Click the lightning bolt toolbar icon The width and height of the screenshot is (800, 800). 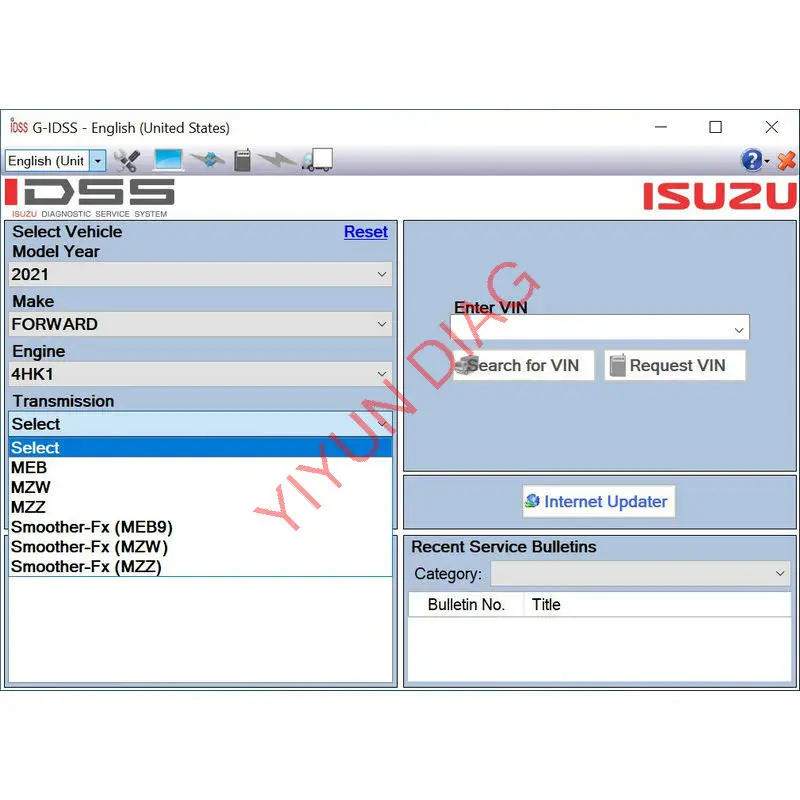277,160
